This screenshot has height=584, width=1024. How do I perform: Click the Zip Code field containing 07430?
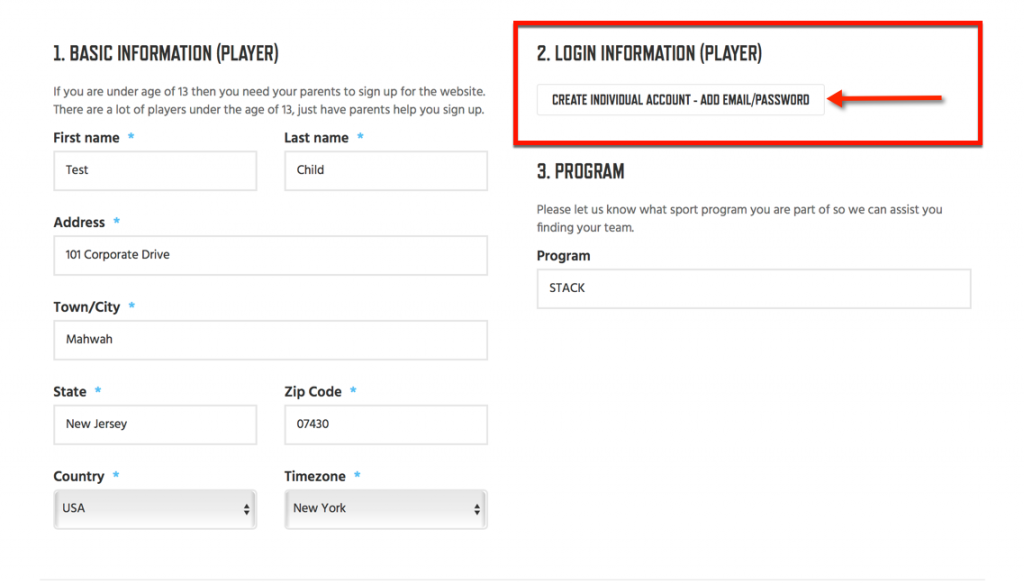click(385, 425)
